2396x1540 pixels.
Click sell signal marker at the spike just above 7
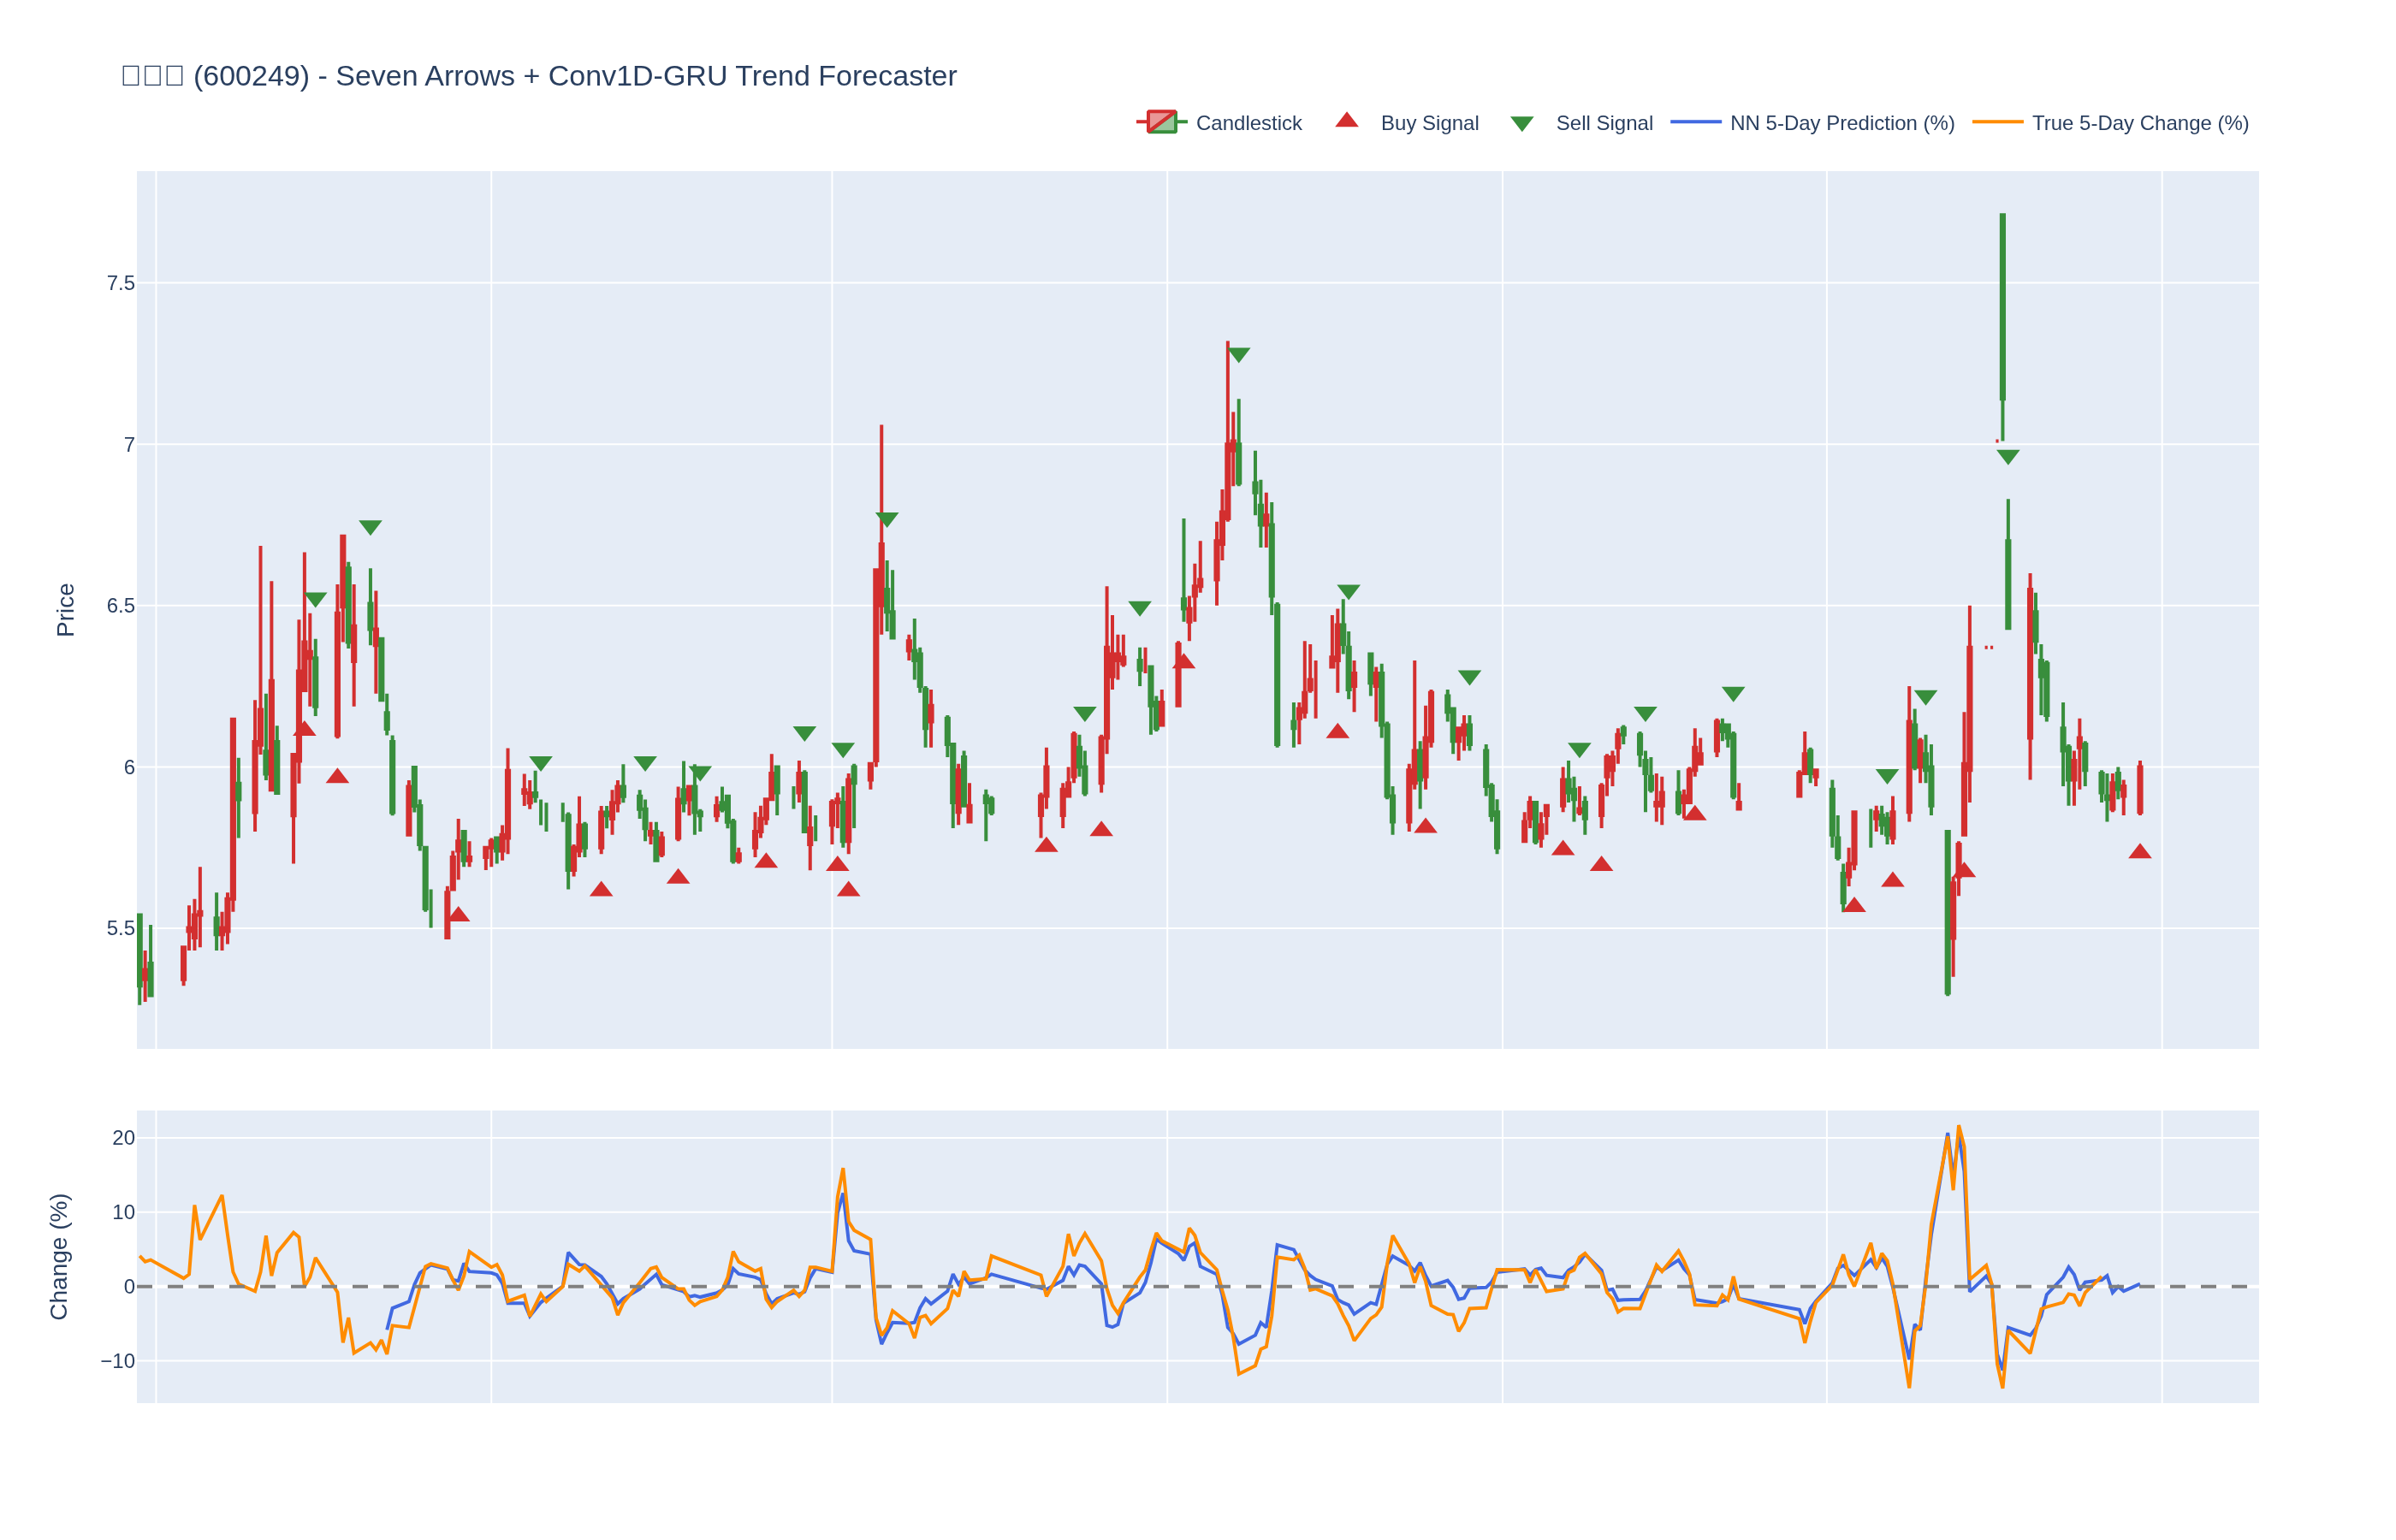(886, 519)
